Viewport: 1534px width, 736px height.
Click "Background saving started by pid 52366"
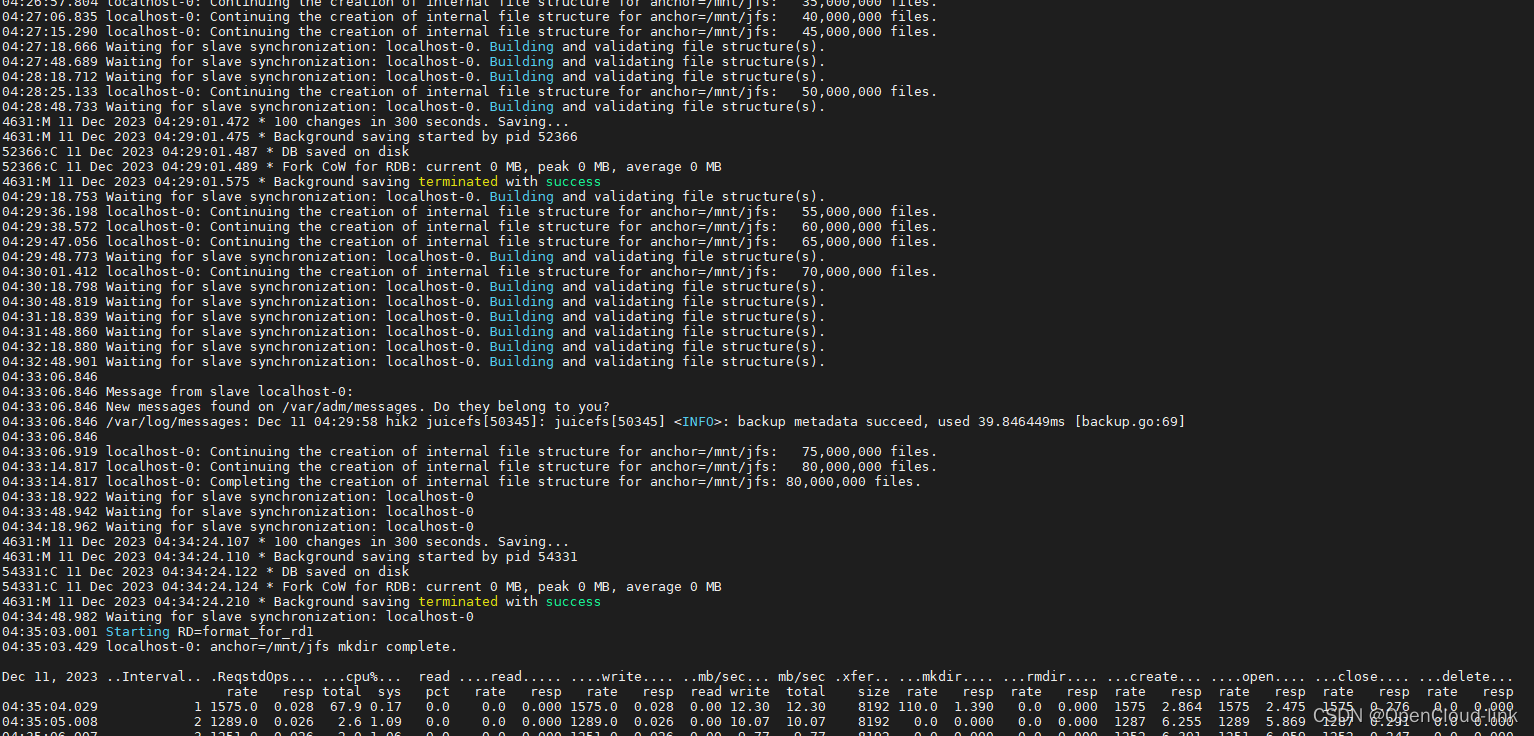click(425, 137)
